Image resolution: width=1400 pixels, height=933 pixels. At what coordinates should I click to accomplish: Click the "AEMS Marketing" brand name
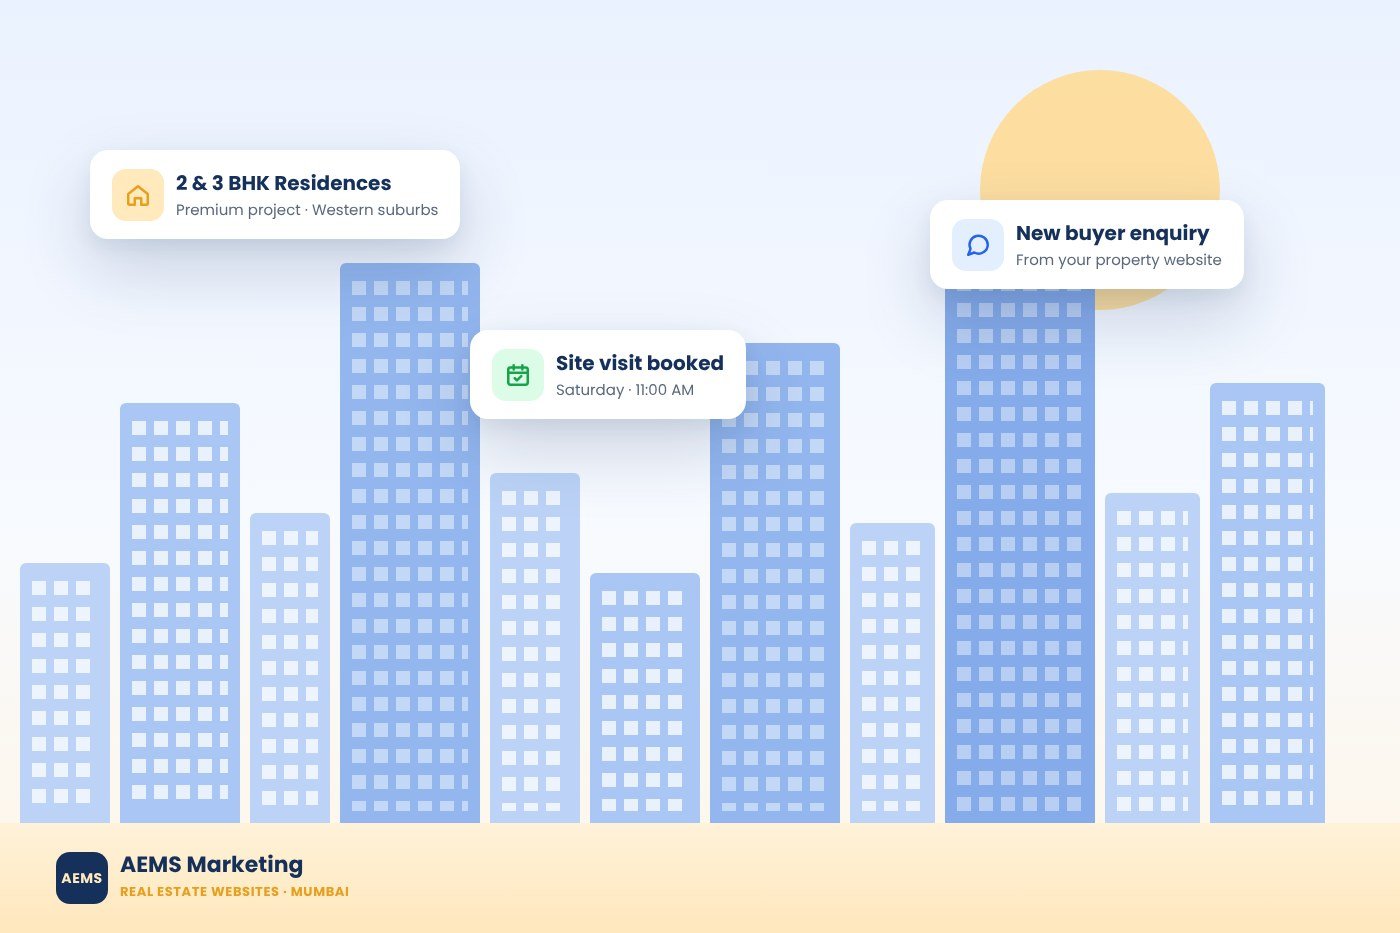coord(212,865)
